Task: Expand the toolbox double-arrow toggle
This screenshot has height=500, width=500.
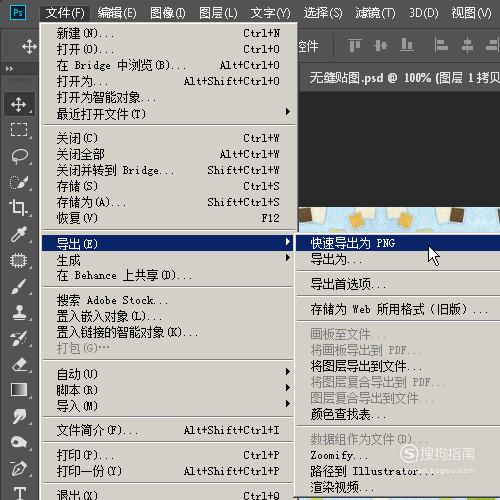Action: (9, 69)
